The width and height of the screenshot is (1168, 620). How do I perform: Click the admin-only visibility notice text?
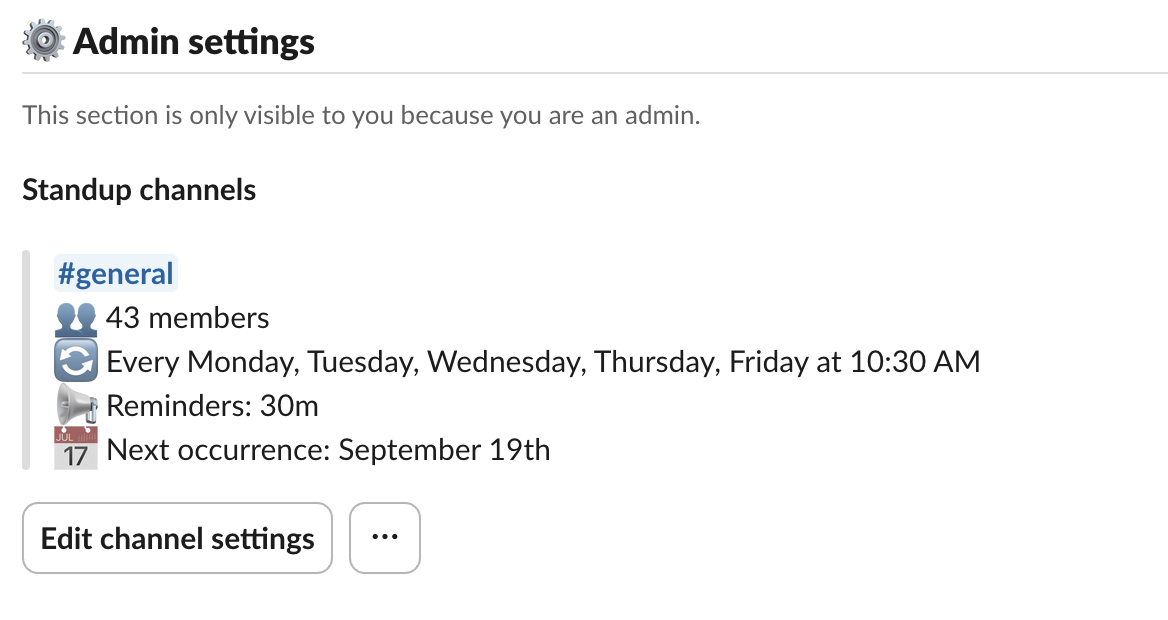point(361,115)
